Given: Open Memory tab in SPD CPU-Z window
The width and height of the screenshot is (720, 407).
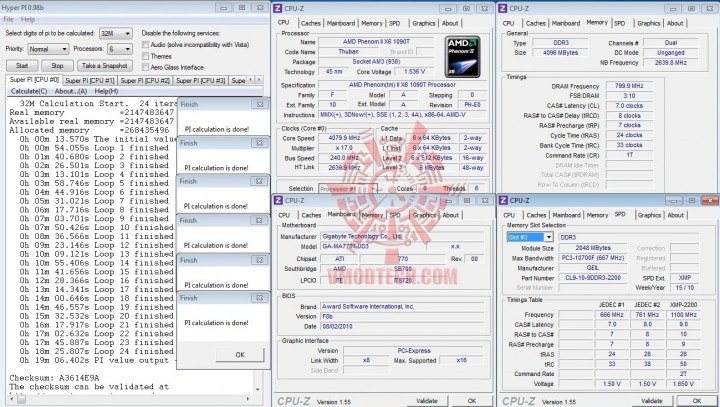Looking at the screenshot, I should (x=597, y=215).
